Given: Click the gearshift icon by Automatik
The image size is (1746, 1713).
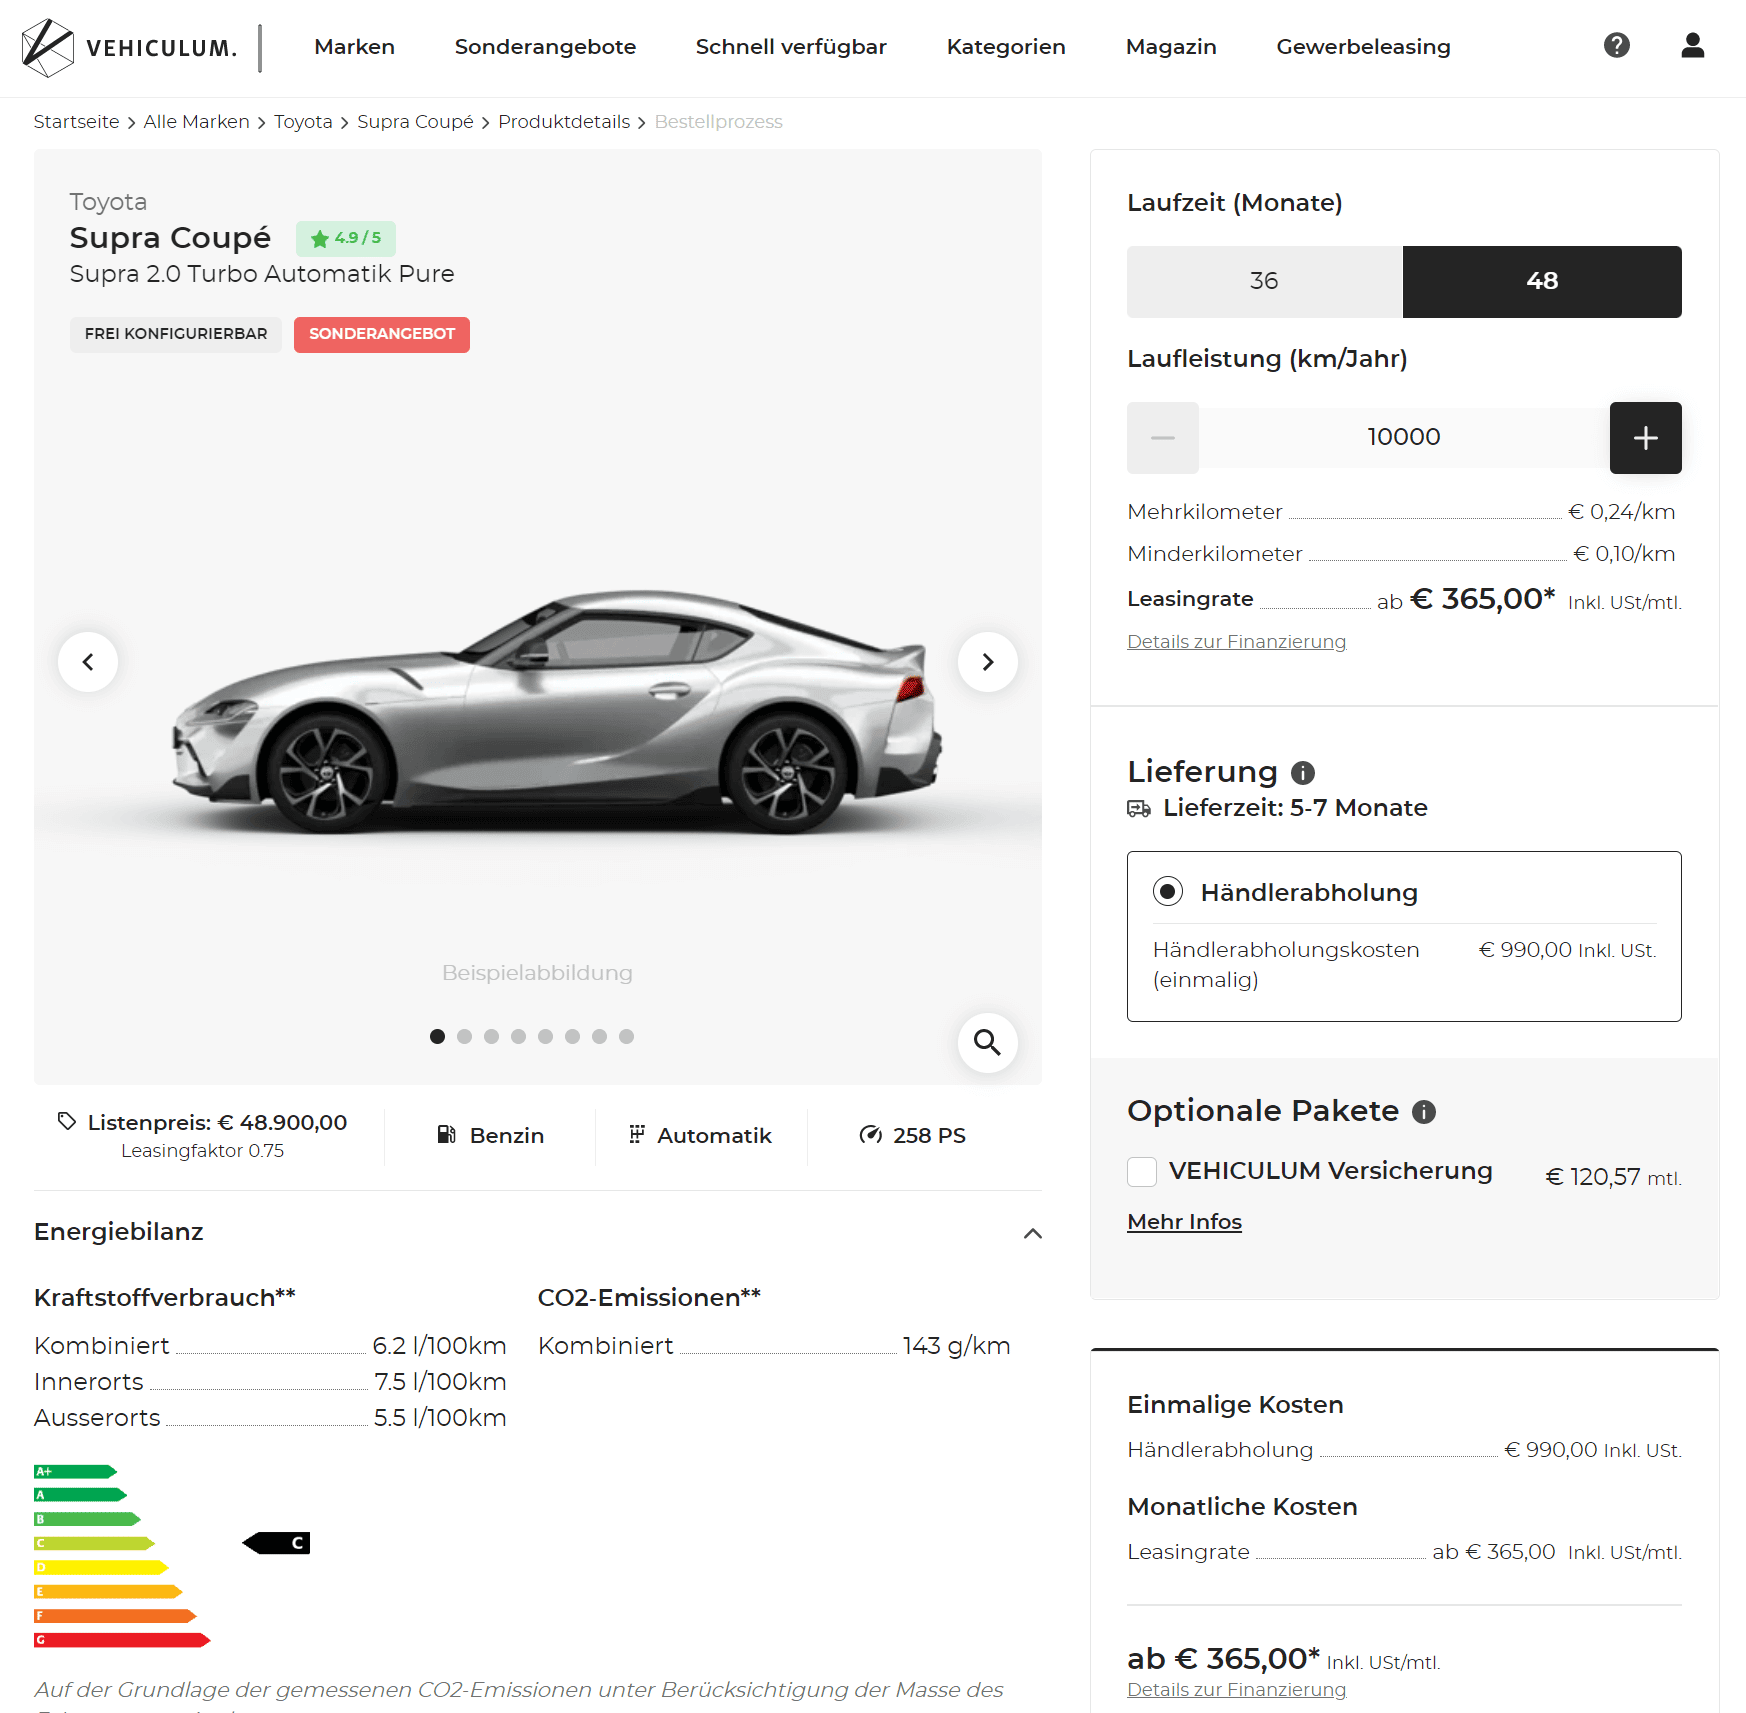Looking at the screenshot, I should 636,1135.
